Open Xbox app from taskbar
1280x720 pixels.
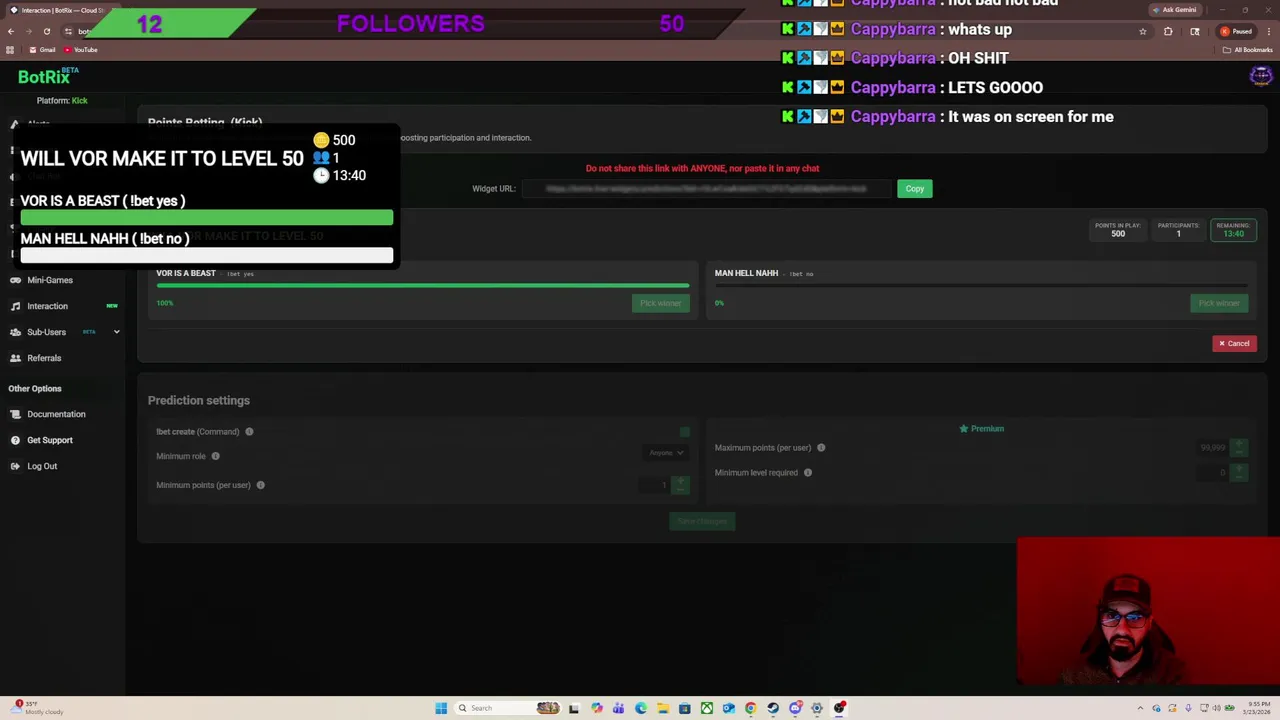(x=707, y=708)
